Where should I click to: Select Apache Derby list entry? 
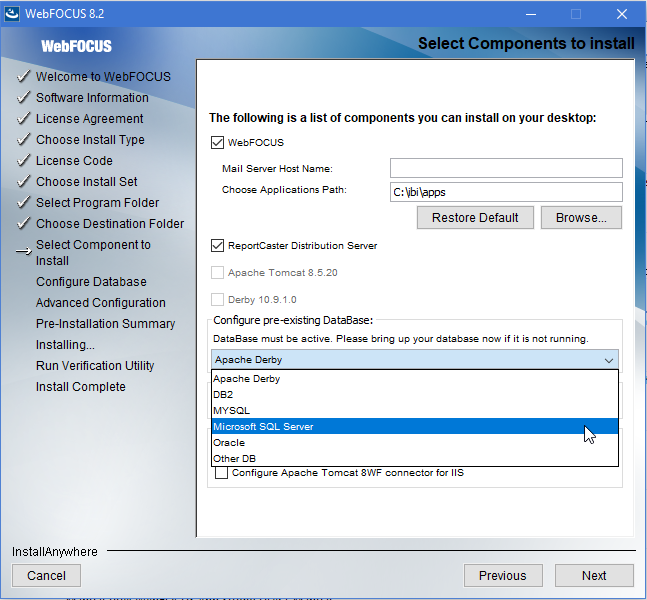[415, 379]
